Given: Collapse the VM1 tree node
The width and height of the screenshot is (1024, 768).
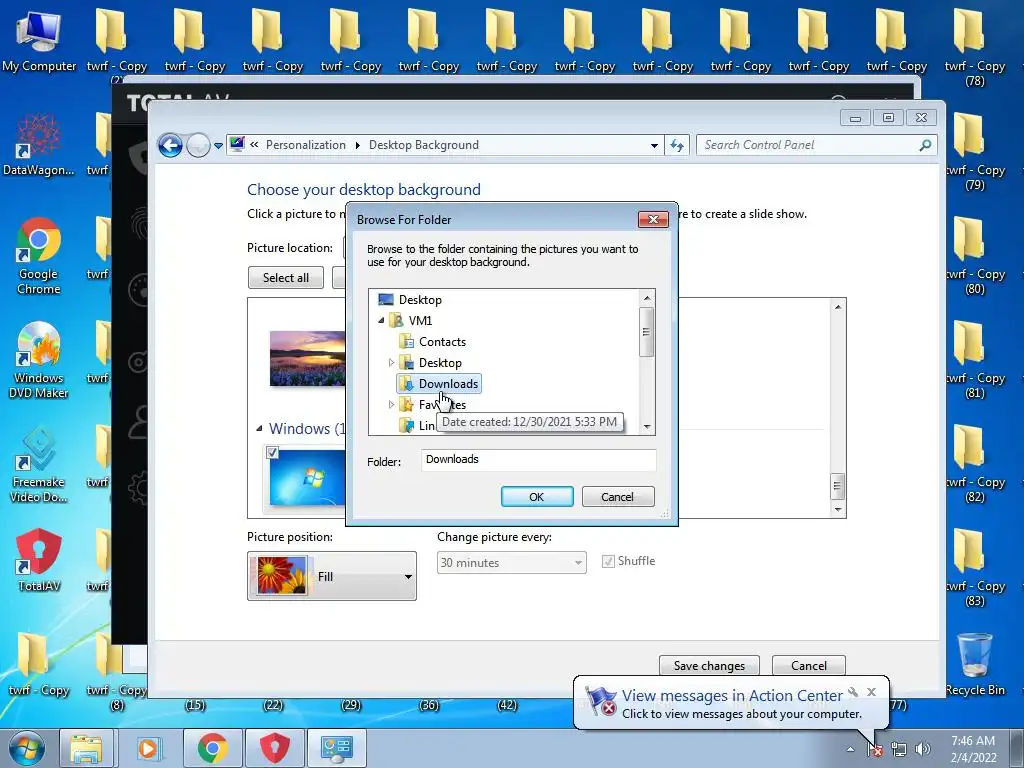Looking at the screenshot, I should click(381, 321).
